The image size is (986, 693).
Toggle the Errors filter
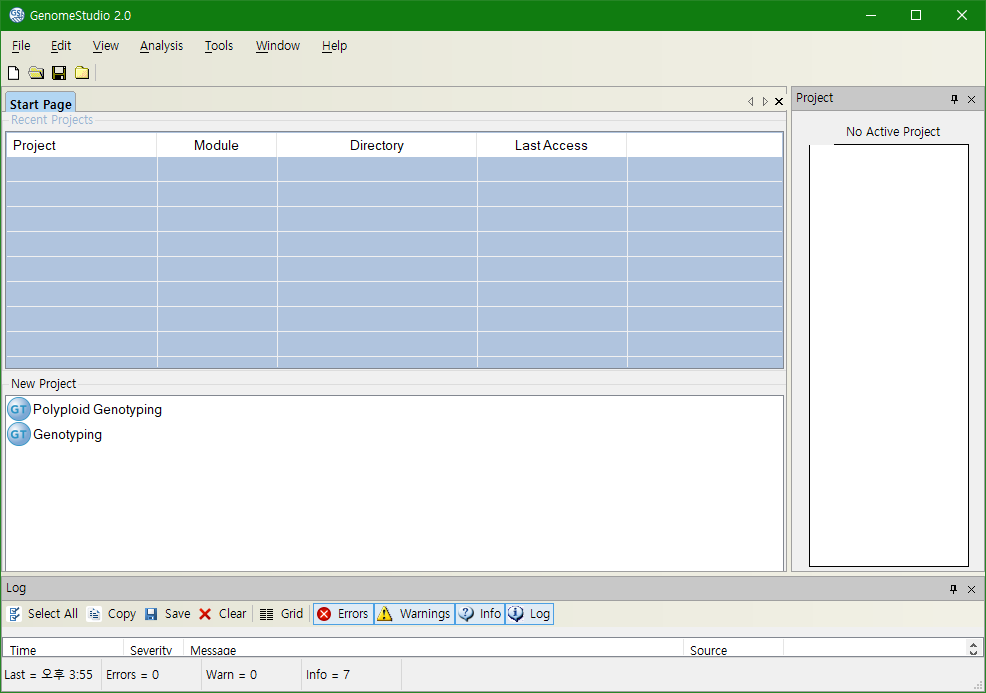343,614
